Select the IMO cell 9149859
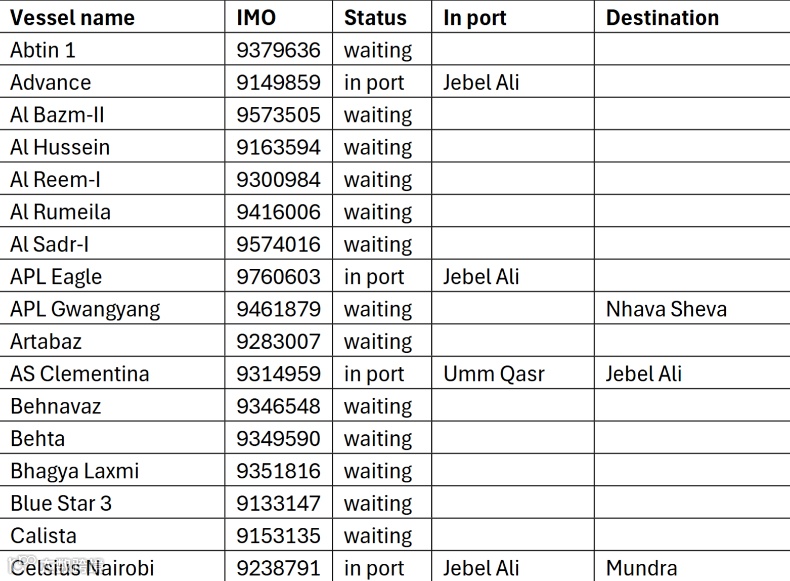This screenshot has height=581, width=790. pyautogui.click(x=278, y=83)
